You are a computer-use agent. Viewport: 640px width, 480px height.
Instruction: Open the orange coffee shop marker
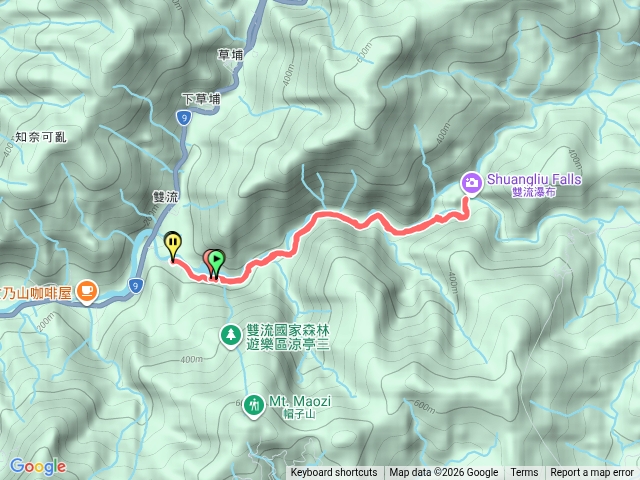pyautogui.click(x=87, y=292)
